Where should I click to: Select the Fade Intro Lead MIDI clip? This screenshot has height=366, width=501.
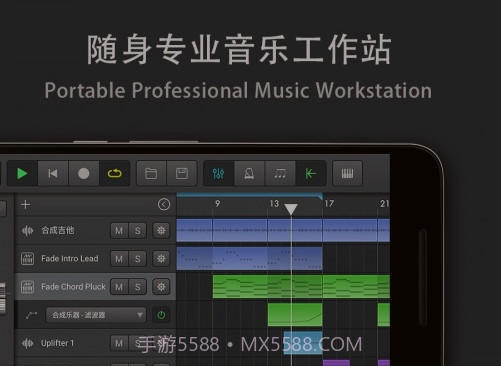pyautogui.click(x=249, y=258)
